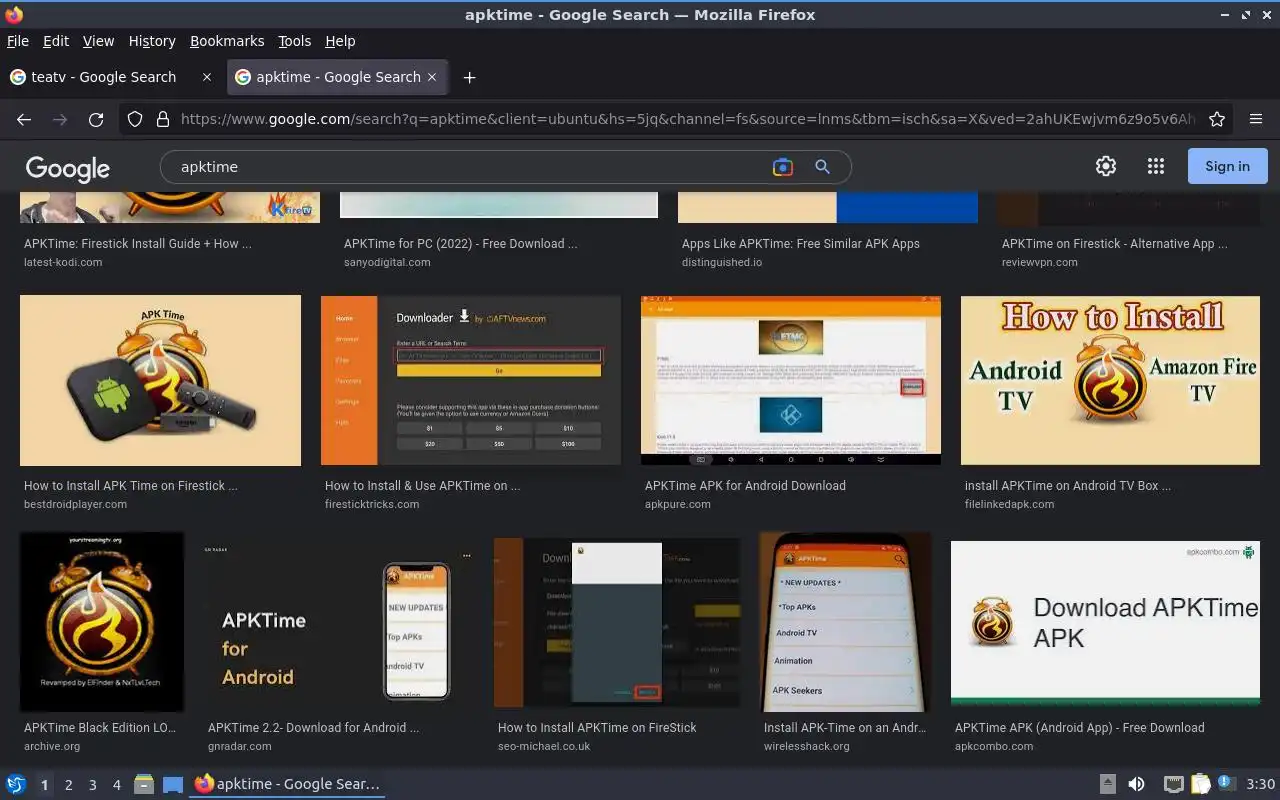
Task: Open the system start menu icon
Action: (15, 784)
